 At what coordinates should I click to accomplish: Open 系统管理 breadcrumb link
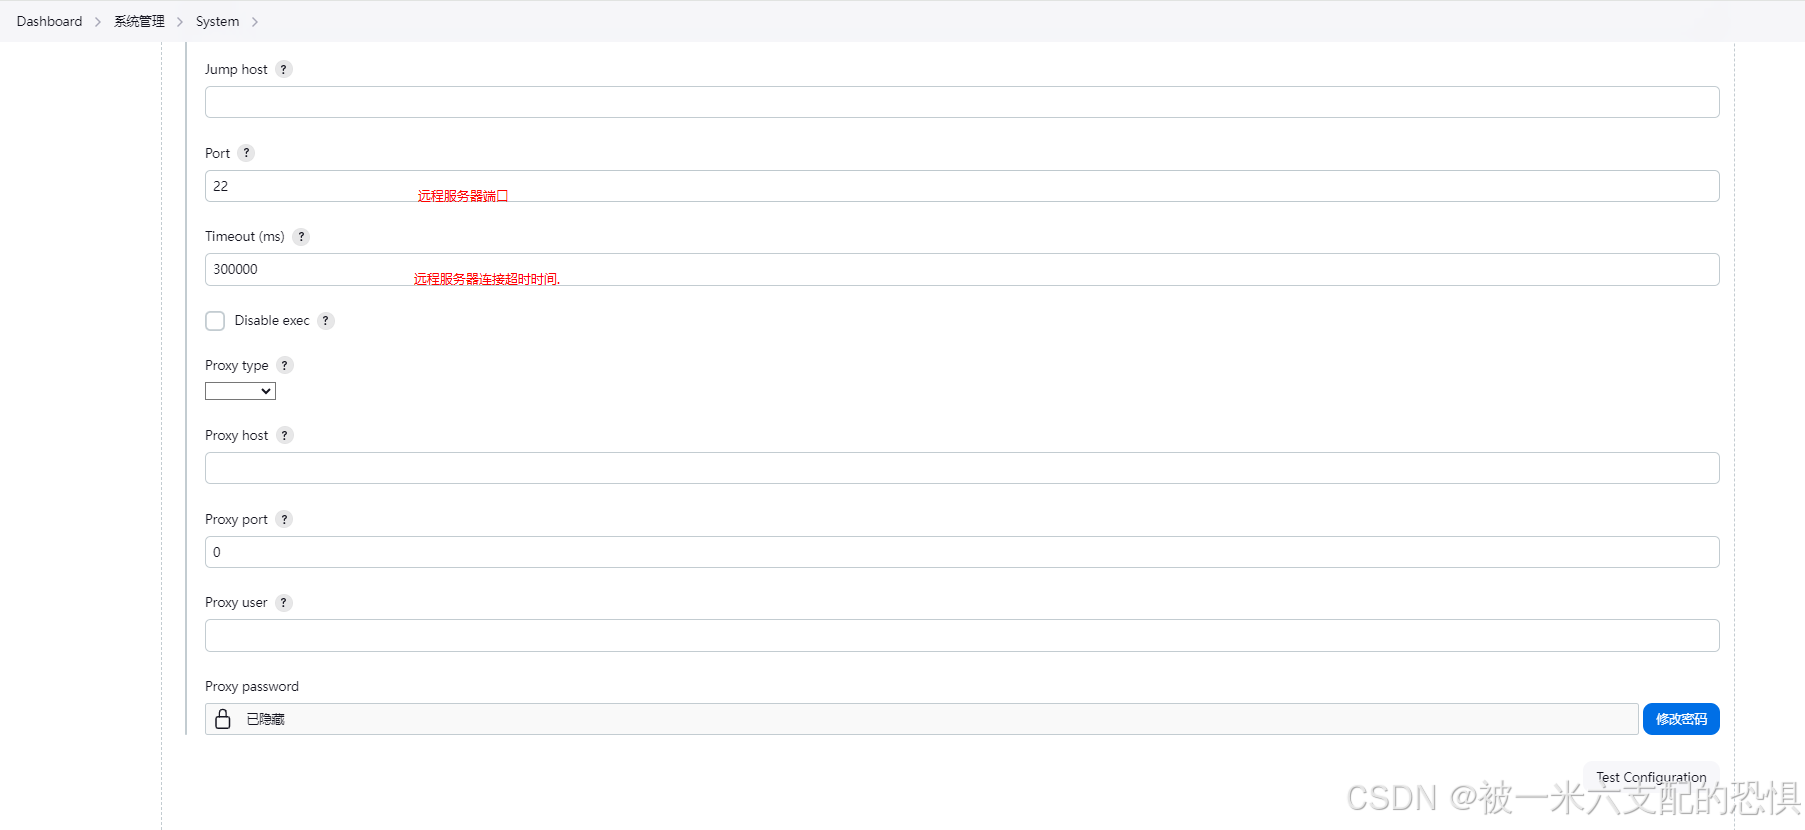[x=139, y=21]
